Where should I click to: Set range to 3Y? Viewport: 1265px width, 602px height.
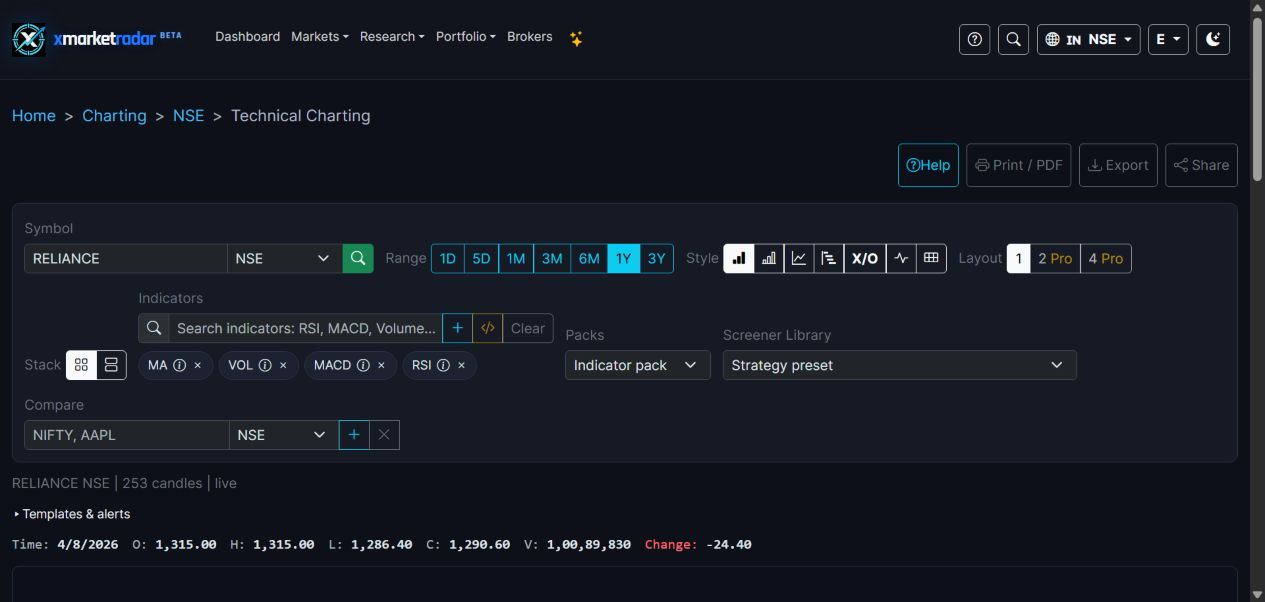pos(656,258)
